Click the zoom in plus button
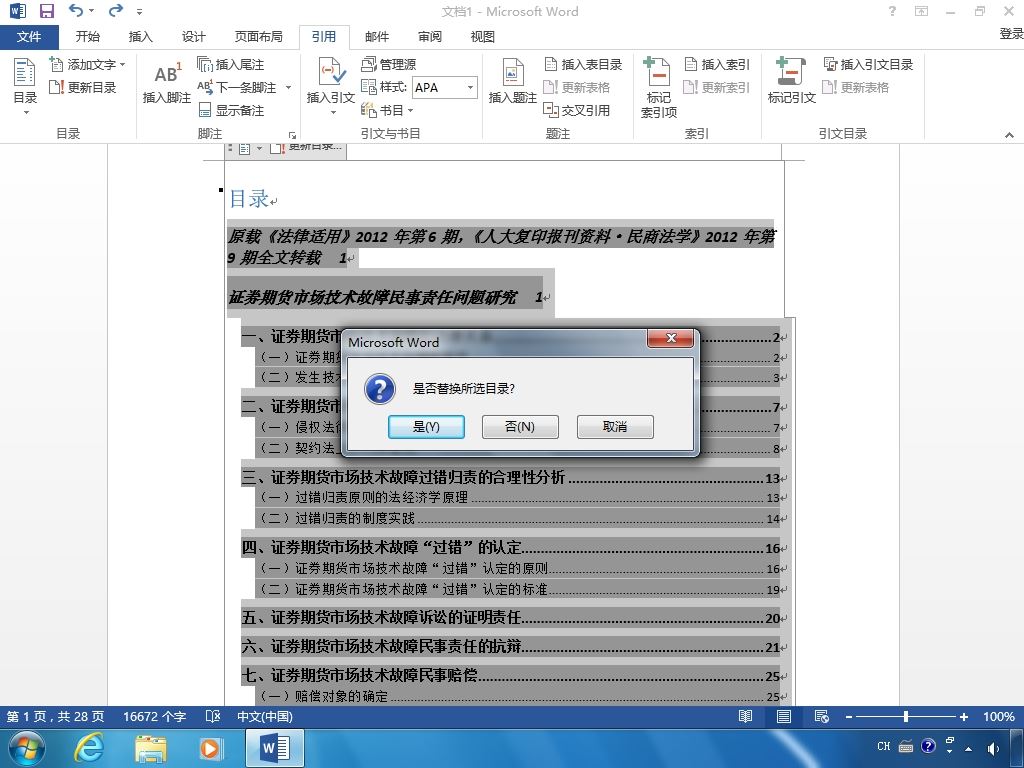The height and width of the screenshot is (768, 1024). [963, 716]
